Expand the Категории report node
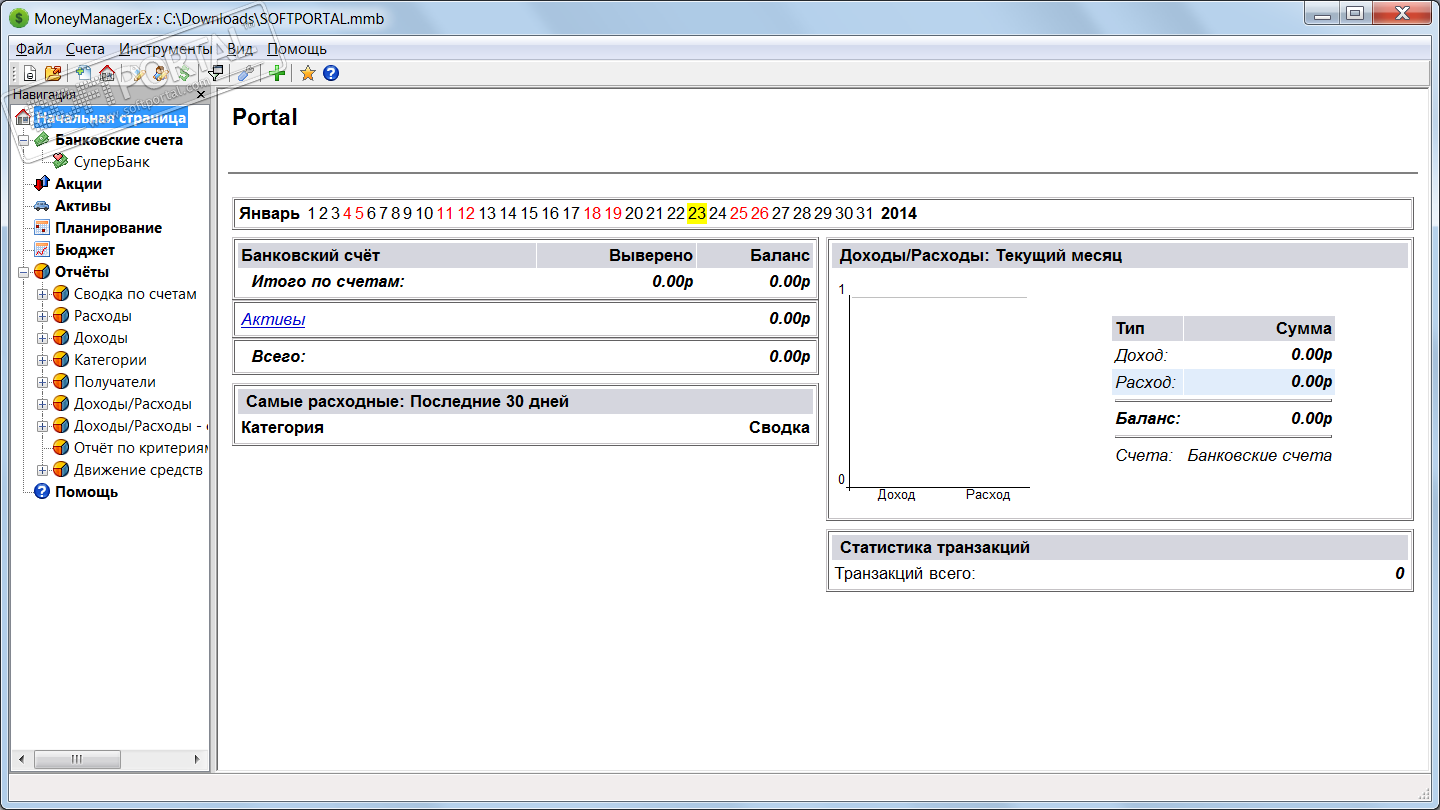The height and width of the screenshot is (810, 1440). pyautogui.click(x=41, y=360)
